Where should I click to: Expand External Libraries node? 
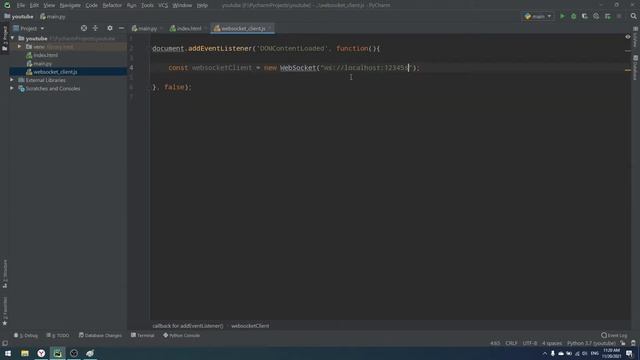pos(12,80)
